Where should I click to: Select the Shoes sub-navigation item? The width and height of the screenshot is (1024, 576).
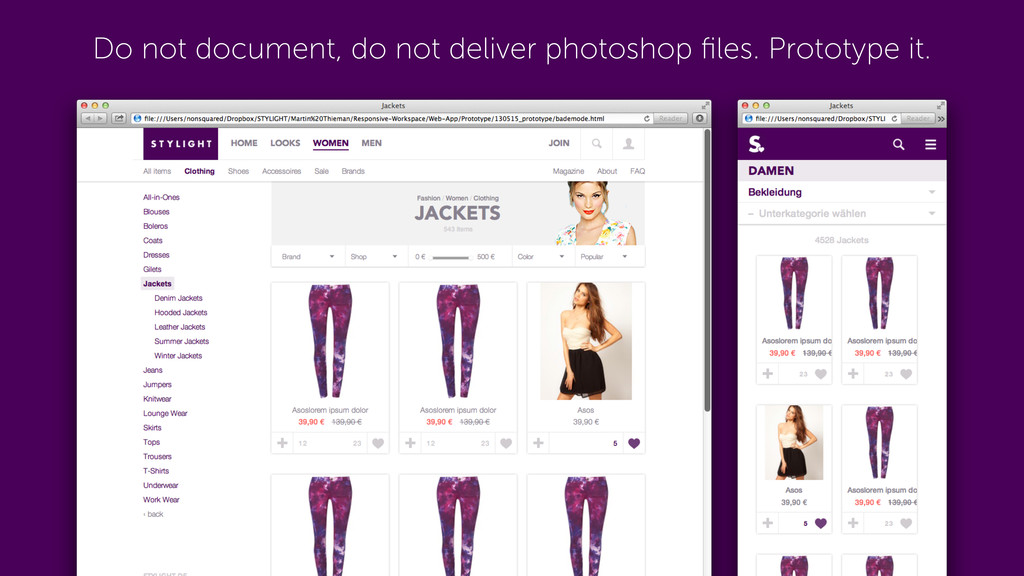tap(238, 171)
